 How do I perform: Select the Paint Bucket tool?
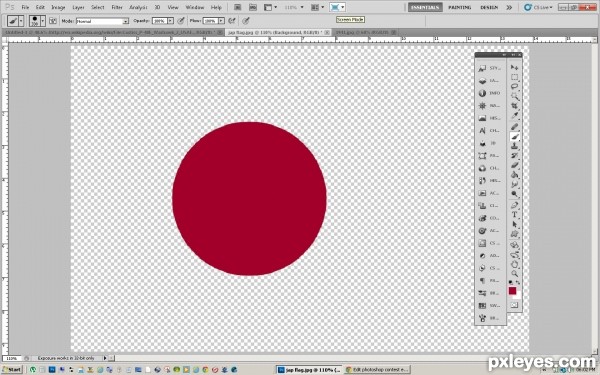click(x=514, y=175)
